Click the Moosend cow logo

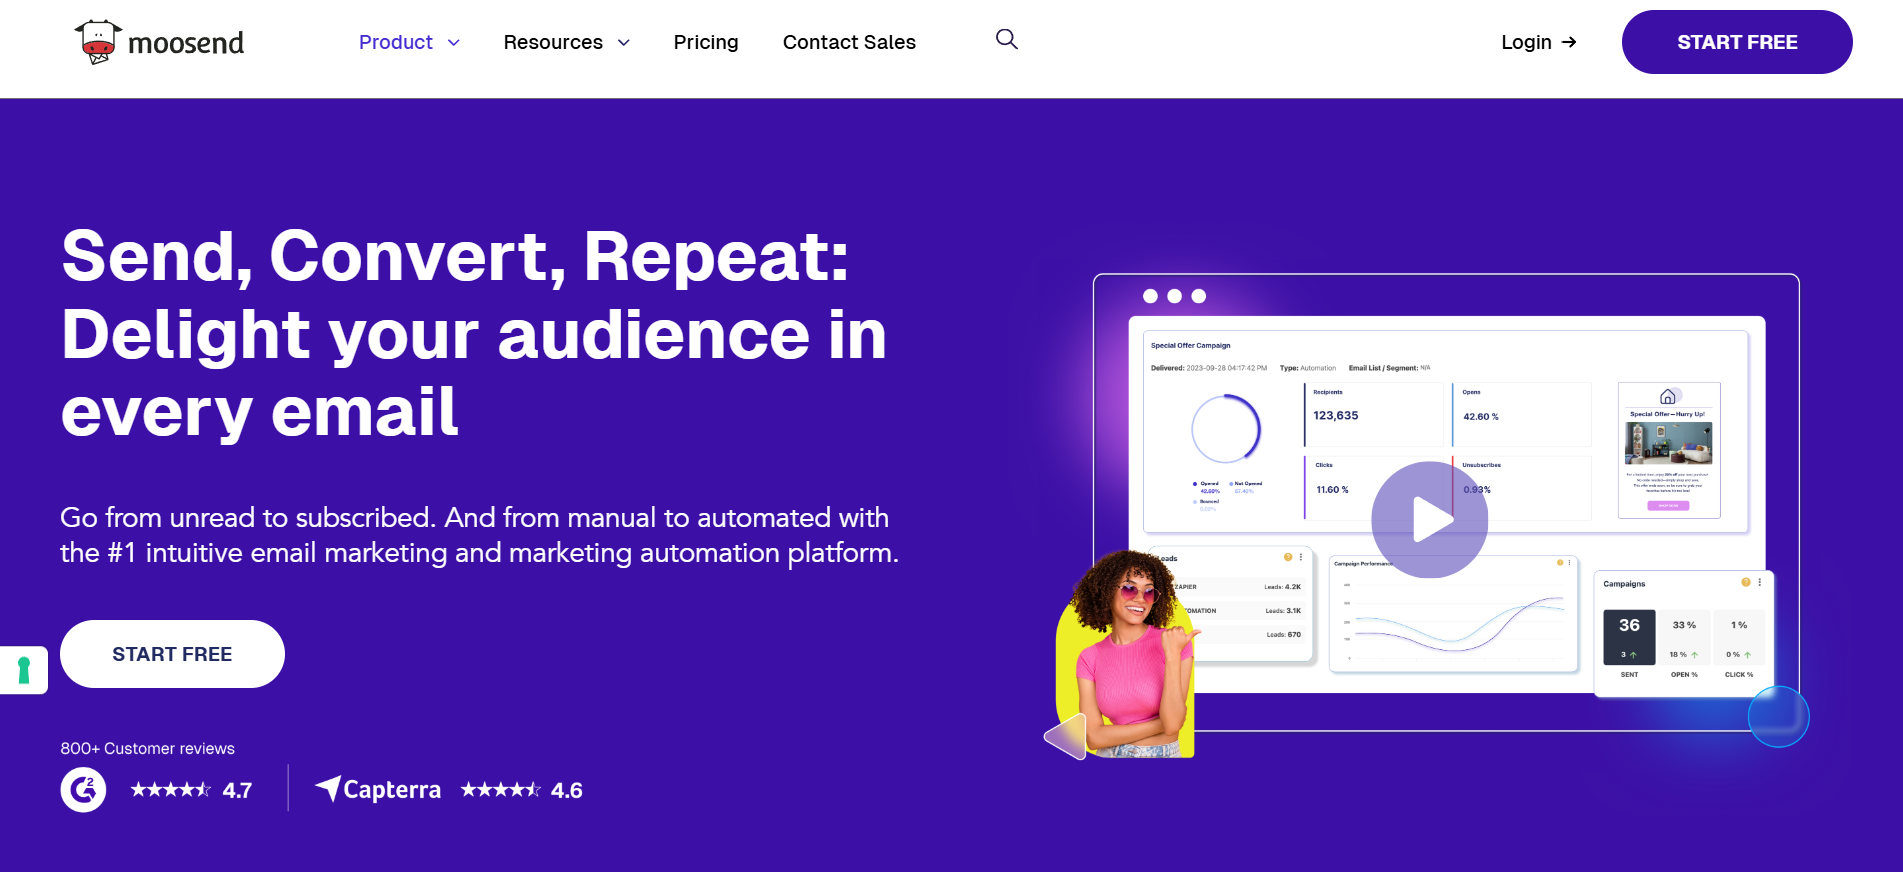click(98, 42)
